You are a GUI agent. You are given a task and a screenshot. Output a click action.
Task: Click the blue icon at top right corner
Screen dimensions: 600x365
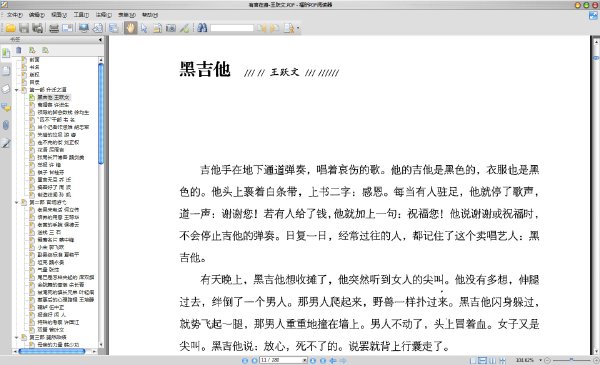coord(593,16)
